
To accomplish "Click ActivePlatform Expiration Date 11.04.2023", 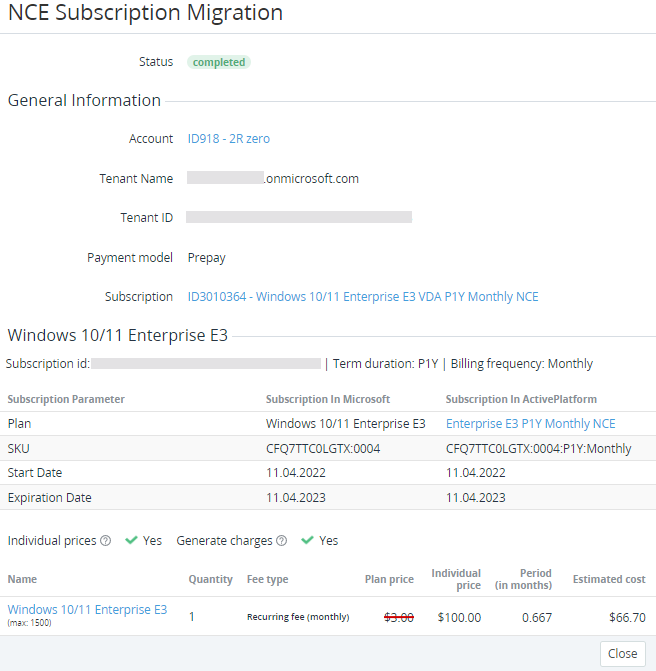I will [475, 498].
